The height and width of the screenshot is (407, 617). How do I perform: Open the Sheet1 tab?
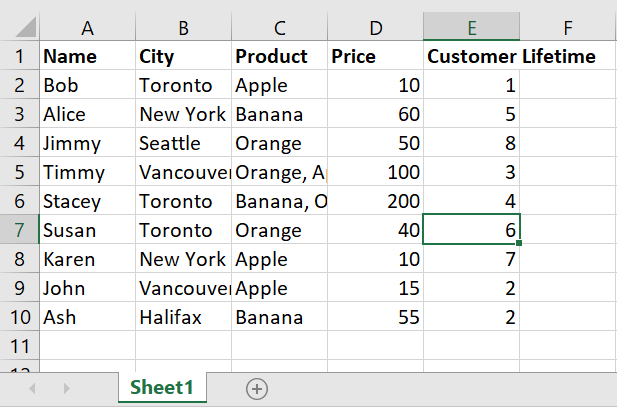coord(162,388)
